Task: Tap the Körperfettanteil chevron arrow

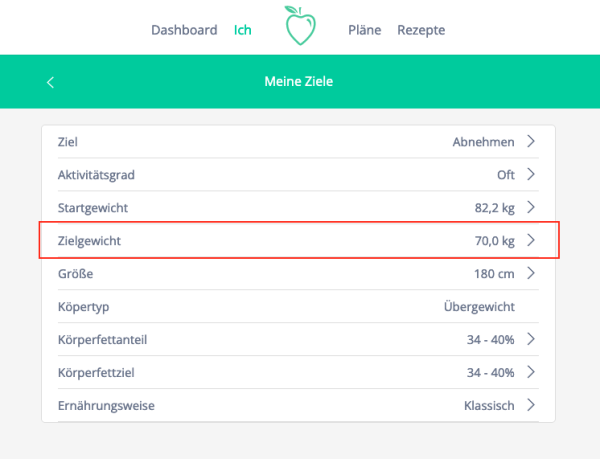Action: click(x=531, y=339)
